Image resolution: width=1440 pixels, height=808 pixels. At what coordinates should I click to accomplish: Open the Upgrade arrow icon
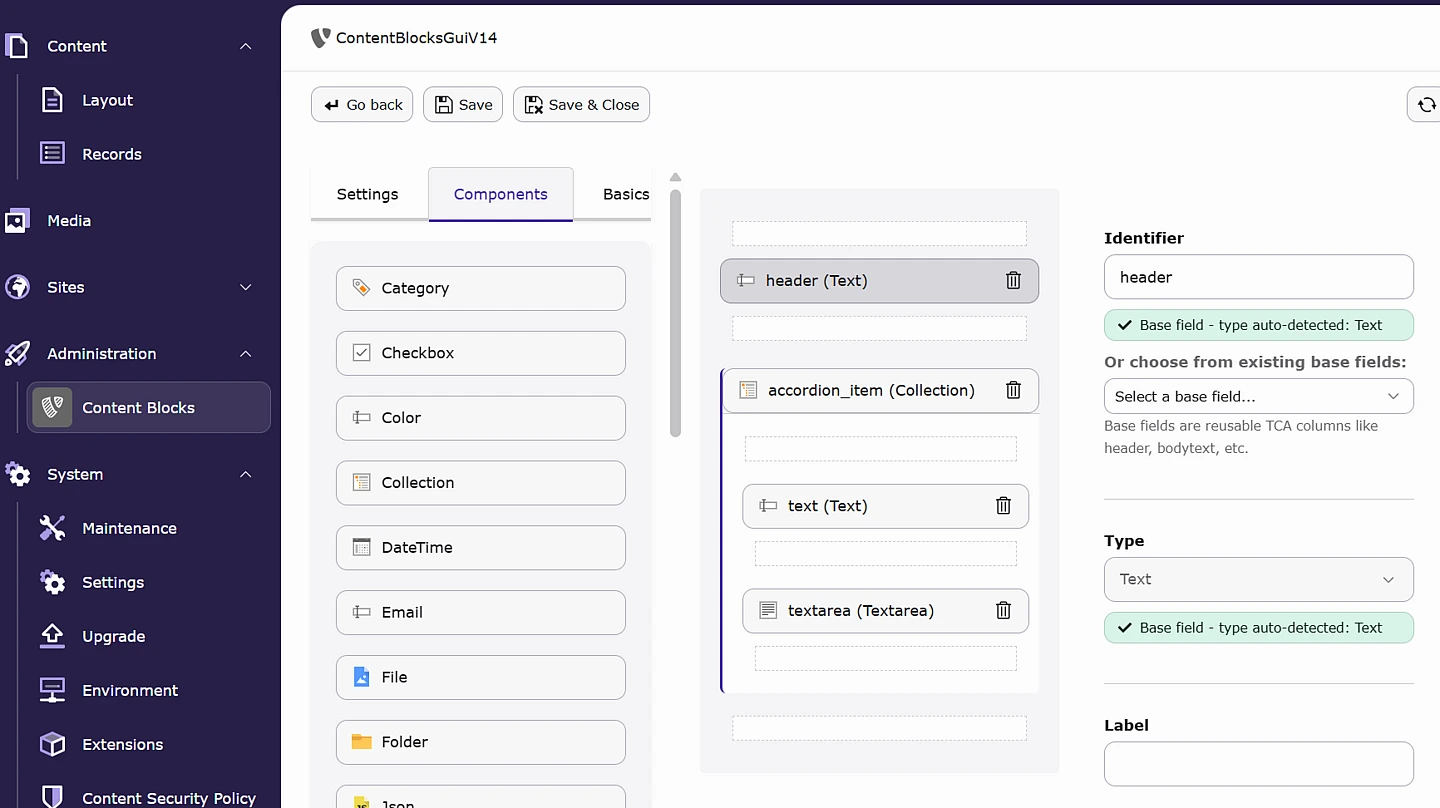pos(52,636)
